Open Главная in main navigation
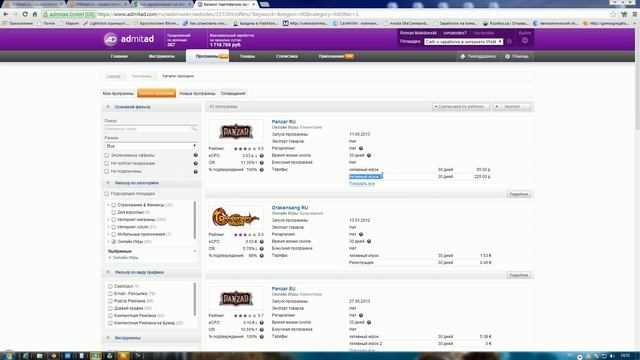Screen dimensions: 640x360 pos(119,56)
